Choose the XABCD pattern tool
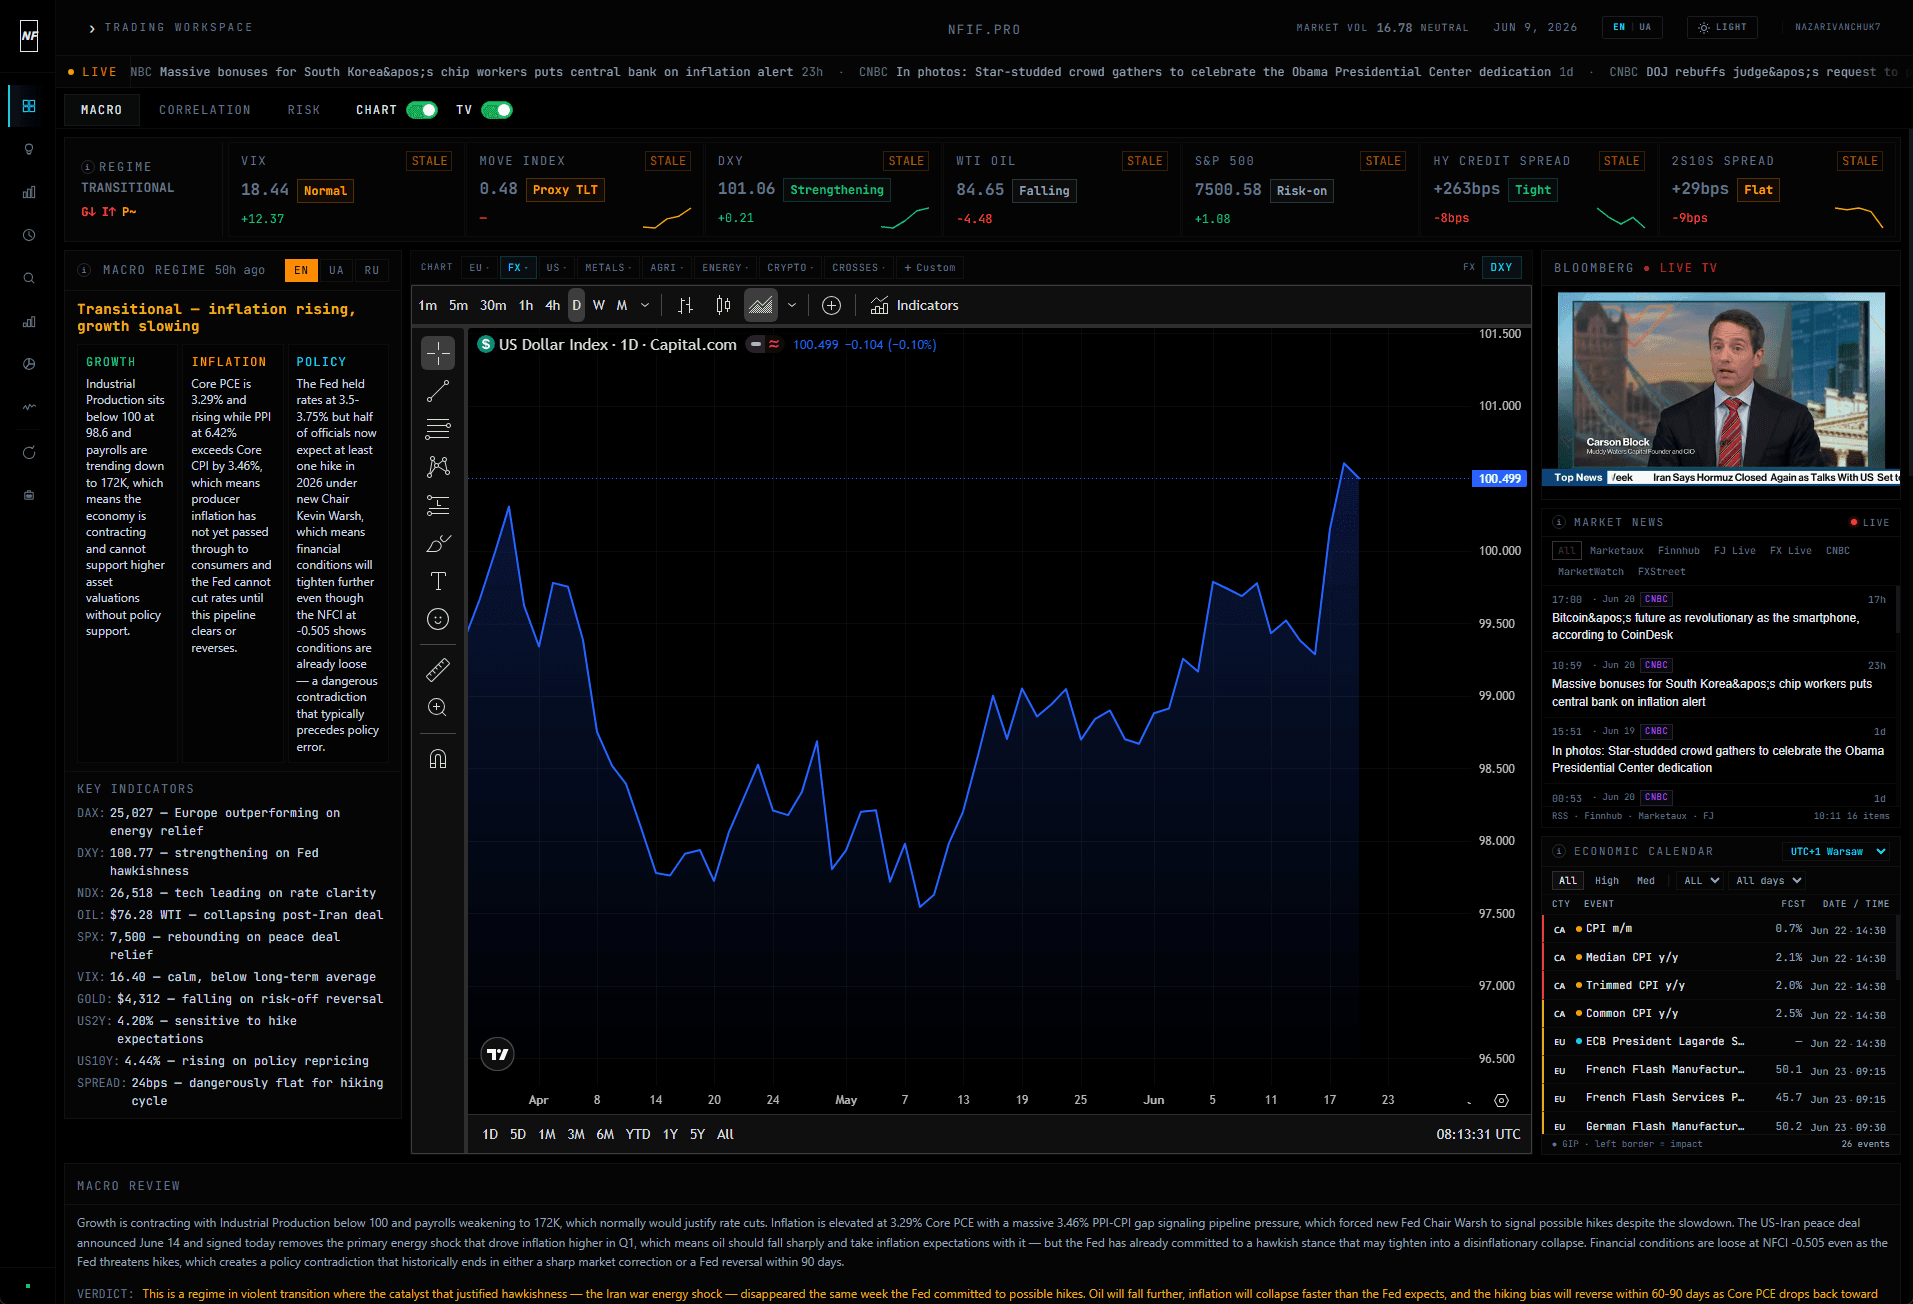 click(438, 467)
